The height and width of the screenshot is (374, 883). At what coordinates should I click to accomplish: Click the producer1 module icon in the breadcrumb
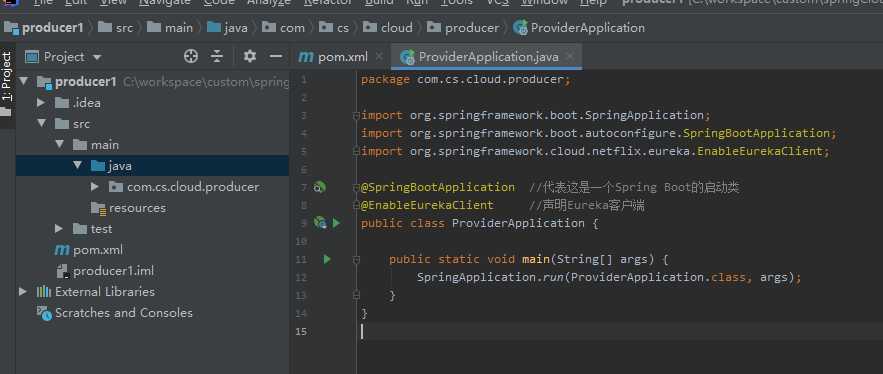12,28
